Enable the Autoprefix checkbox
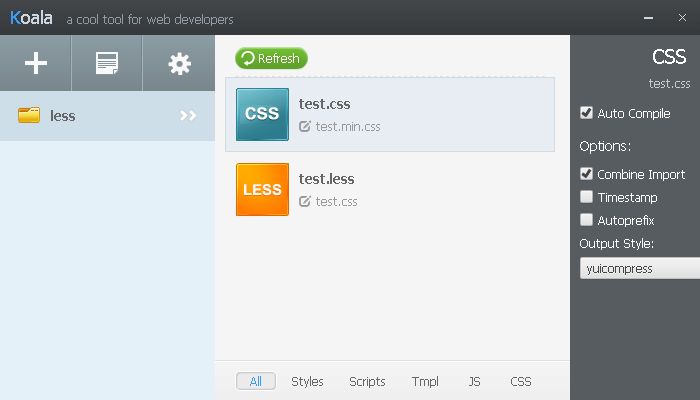The width and height of the screenshot is (700, 400). [x=587, y=220]
